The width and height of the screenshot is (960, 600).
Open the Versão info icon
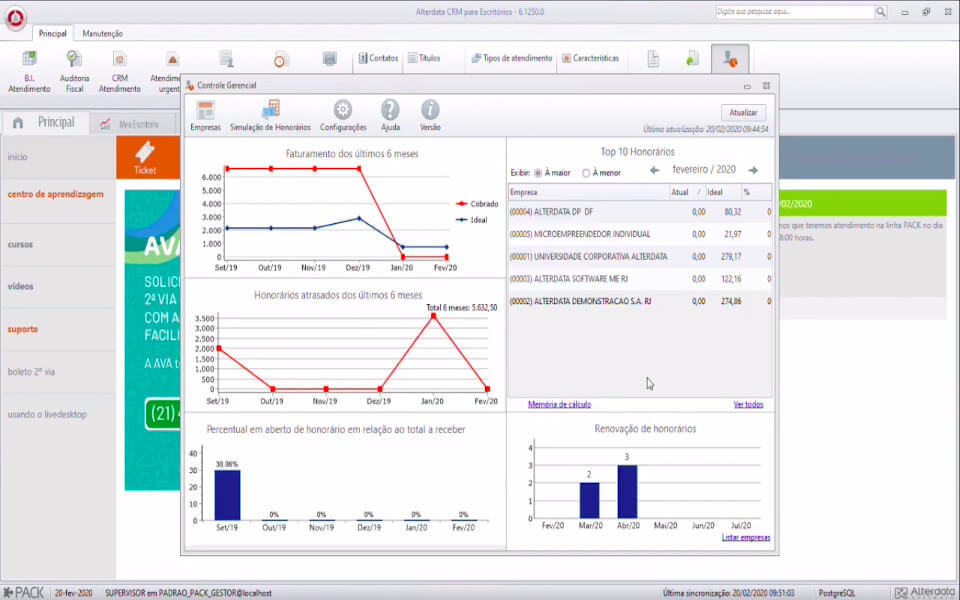click(430, 116)
